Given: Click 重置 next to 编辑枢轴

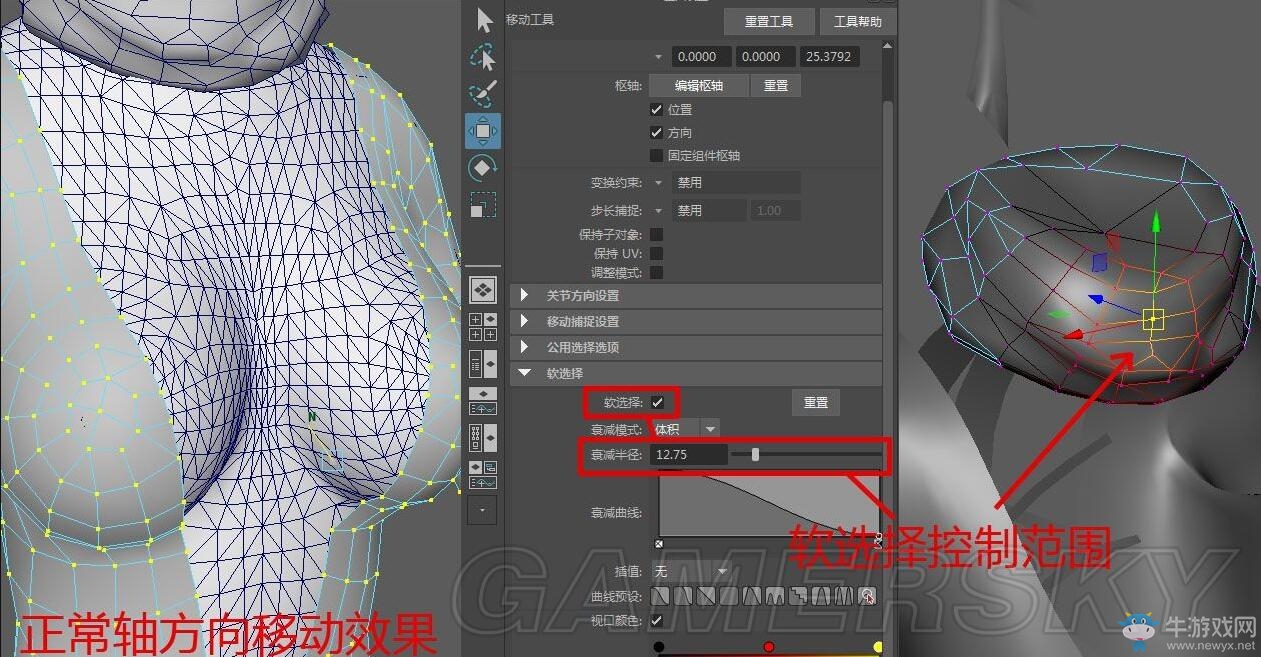Looking at the screenshot, I should (x=776, y=86).
